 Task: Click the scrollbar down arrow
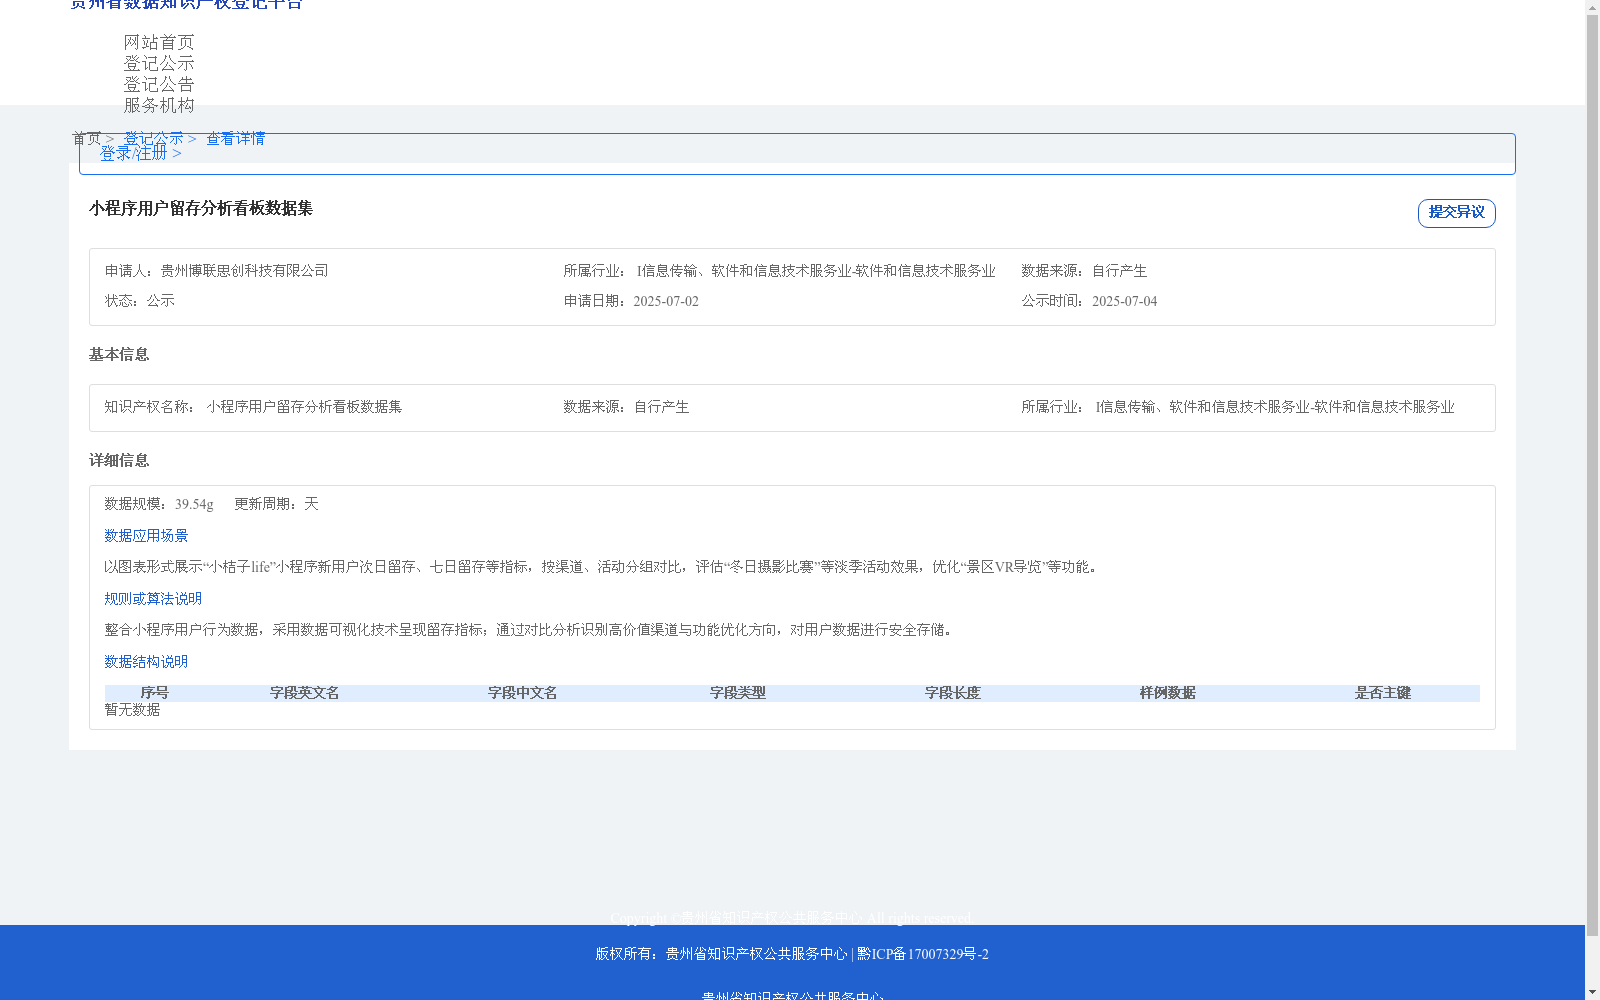click(x=1593, y=992)
